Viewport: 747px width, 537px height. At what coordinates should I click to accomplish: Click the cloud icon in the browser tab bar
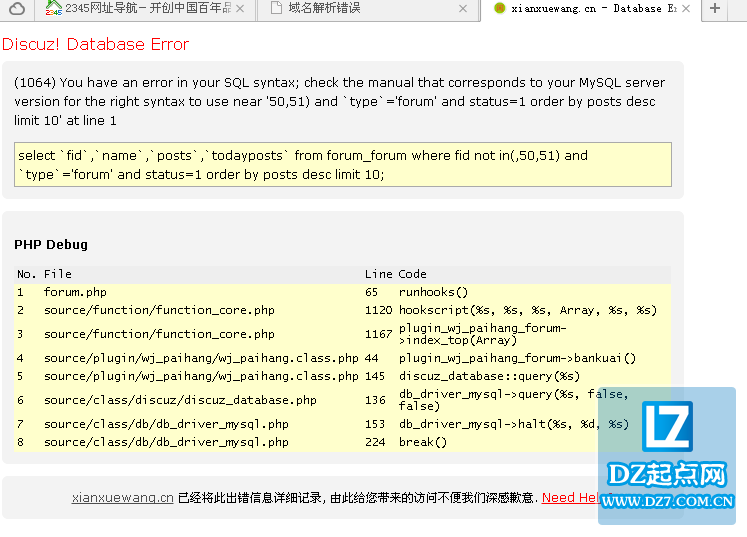[17, 8]
